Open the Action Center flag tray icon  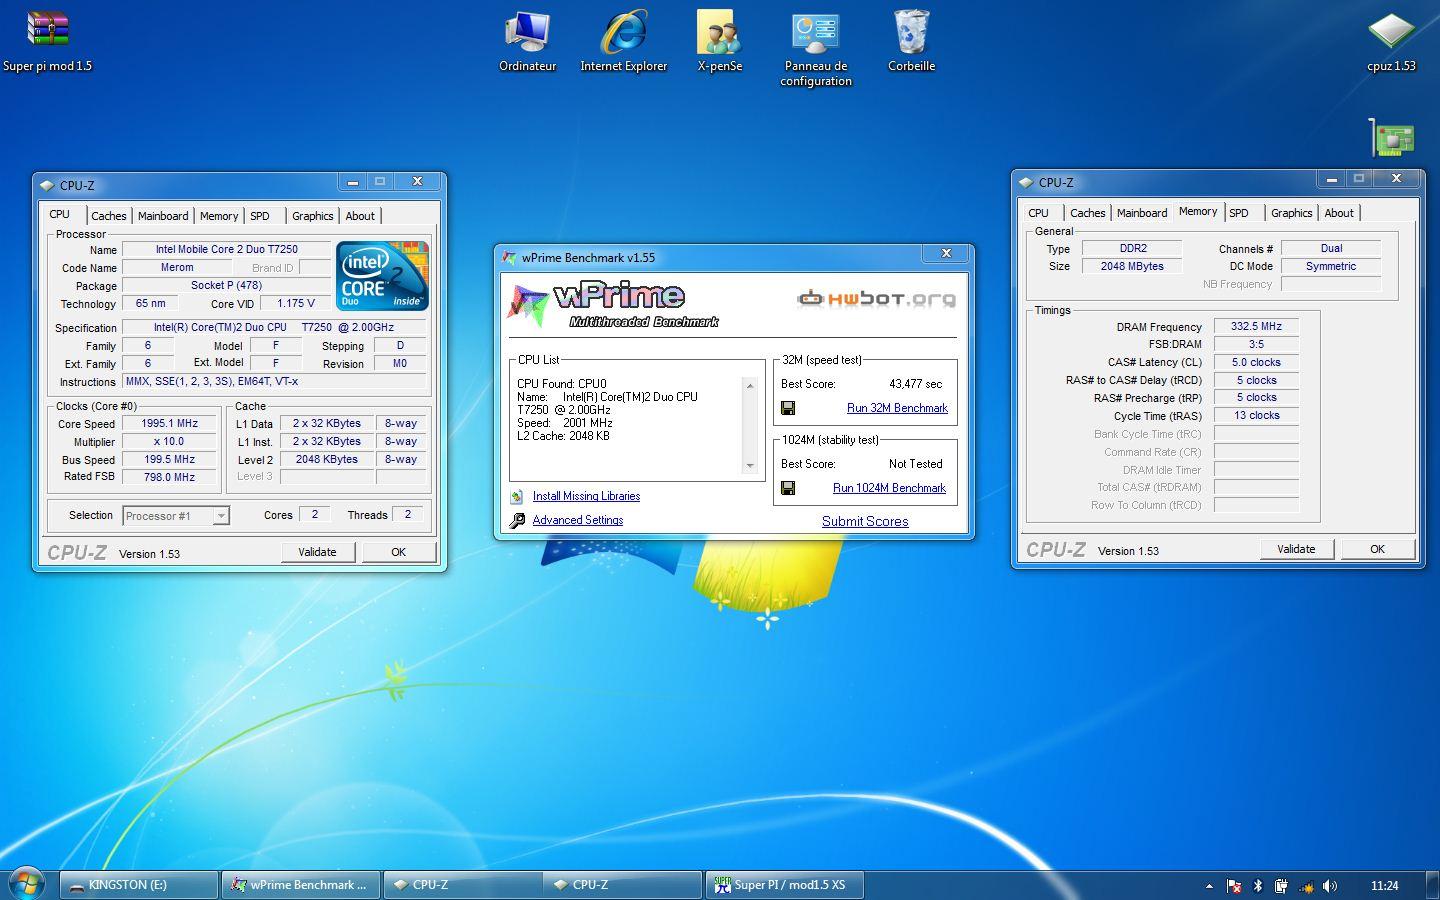coord(1234,885)
